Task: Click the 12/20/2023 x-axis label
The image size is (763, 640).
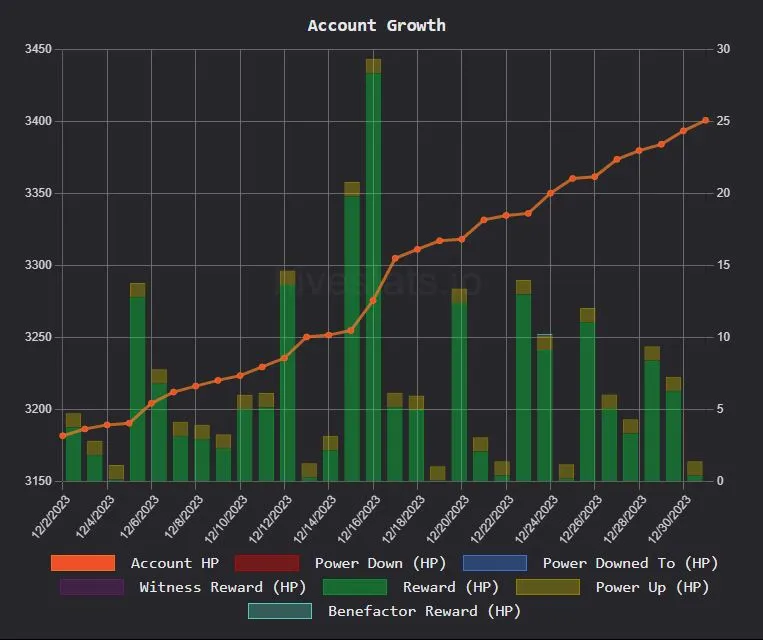Action: point(448,519)
